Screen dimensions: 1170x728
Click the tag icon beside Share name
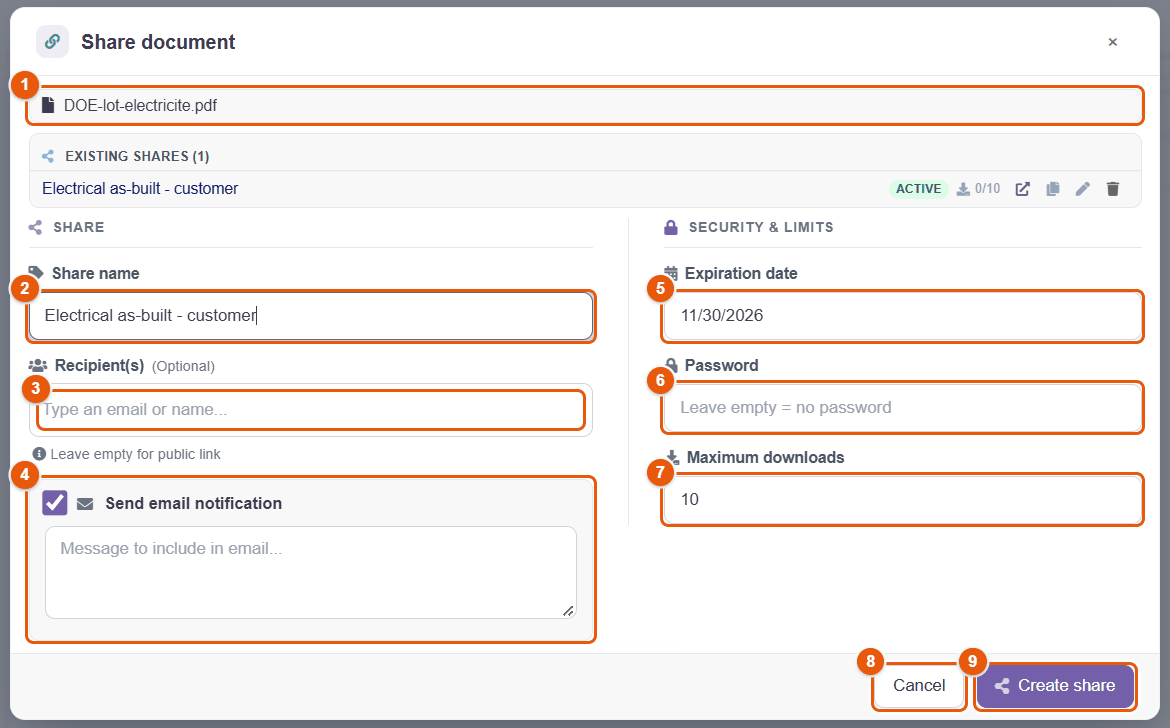coord(36,273)
